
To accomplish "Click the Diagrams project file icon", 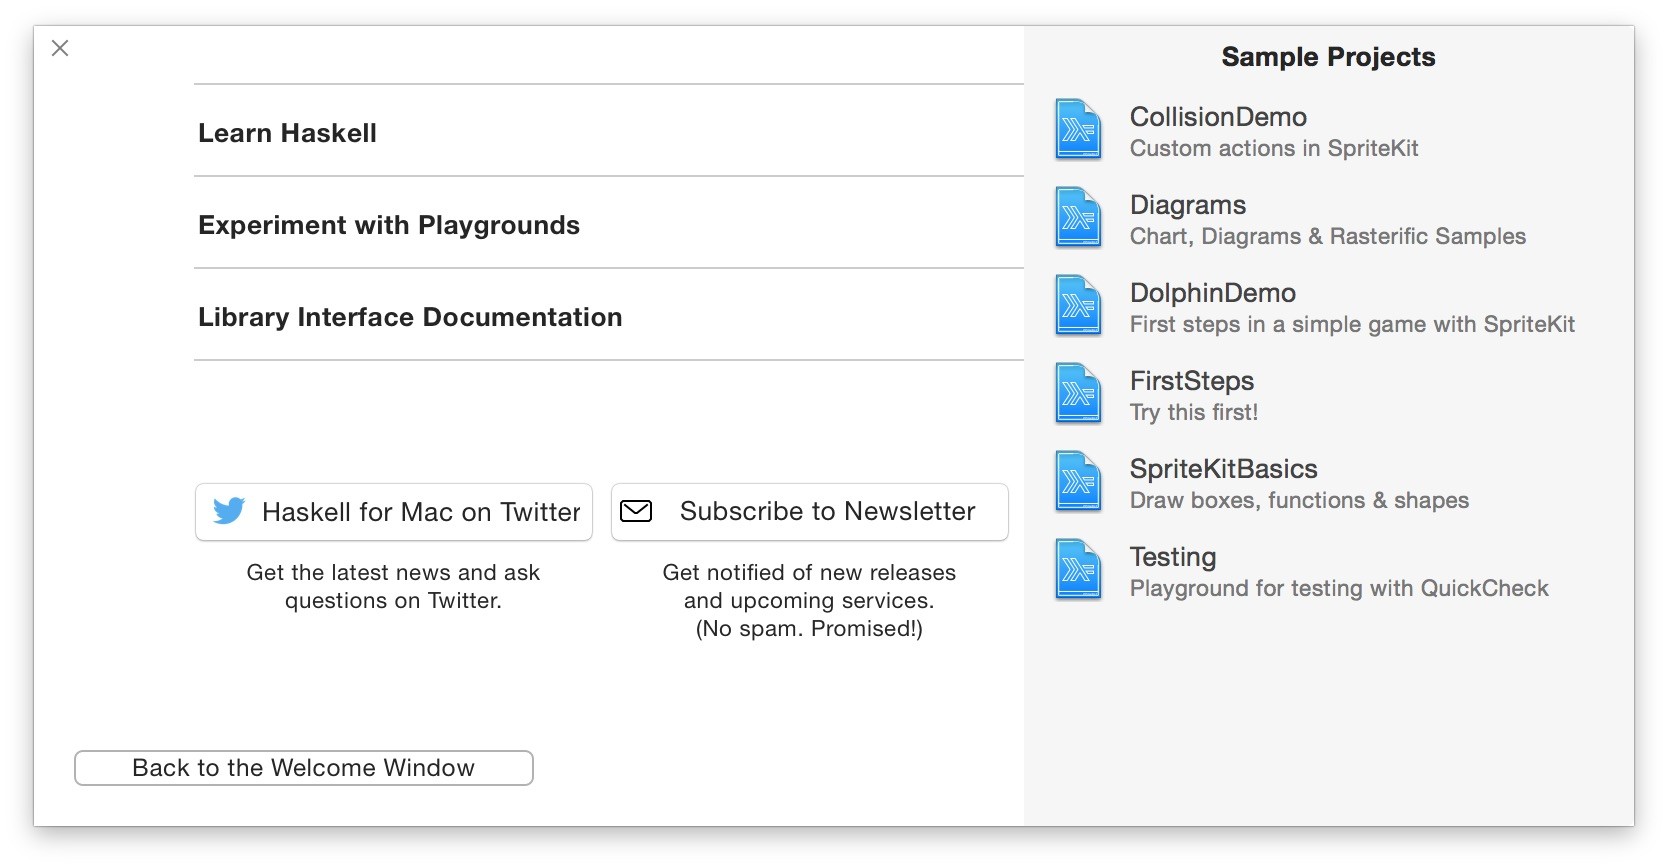I will [x=1078, y=218].
